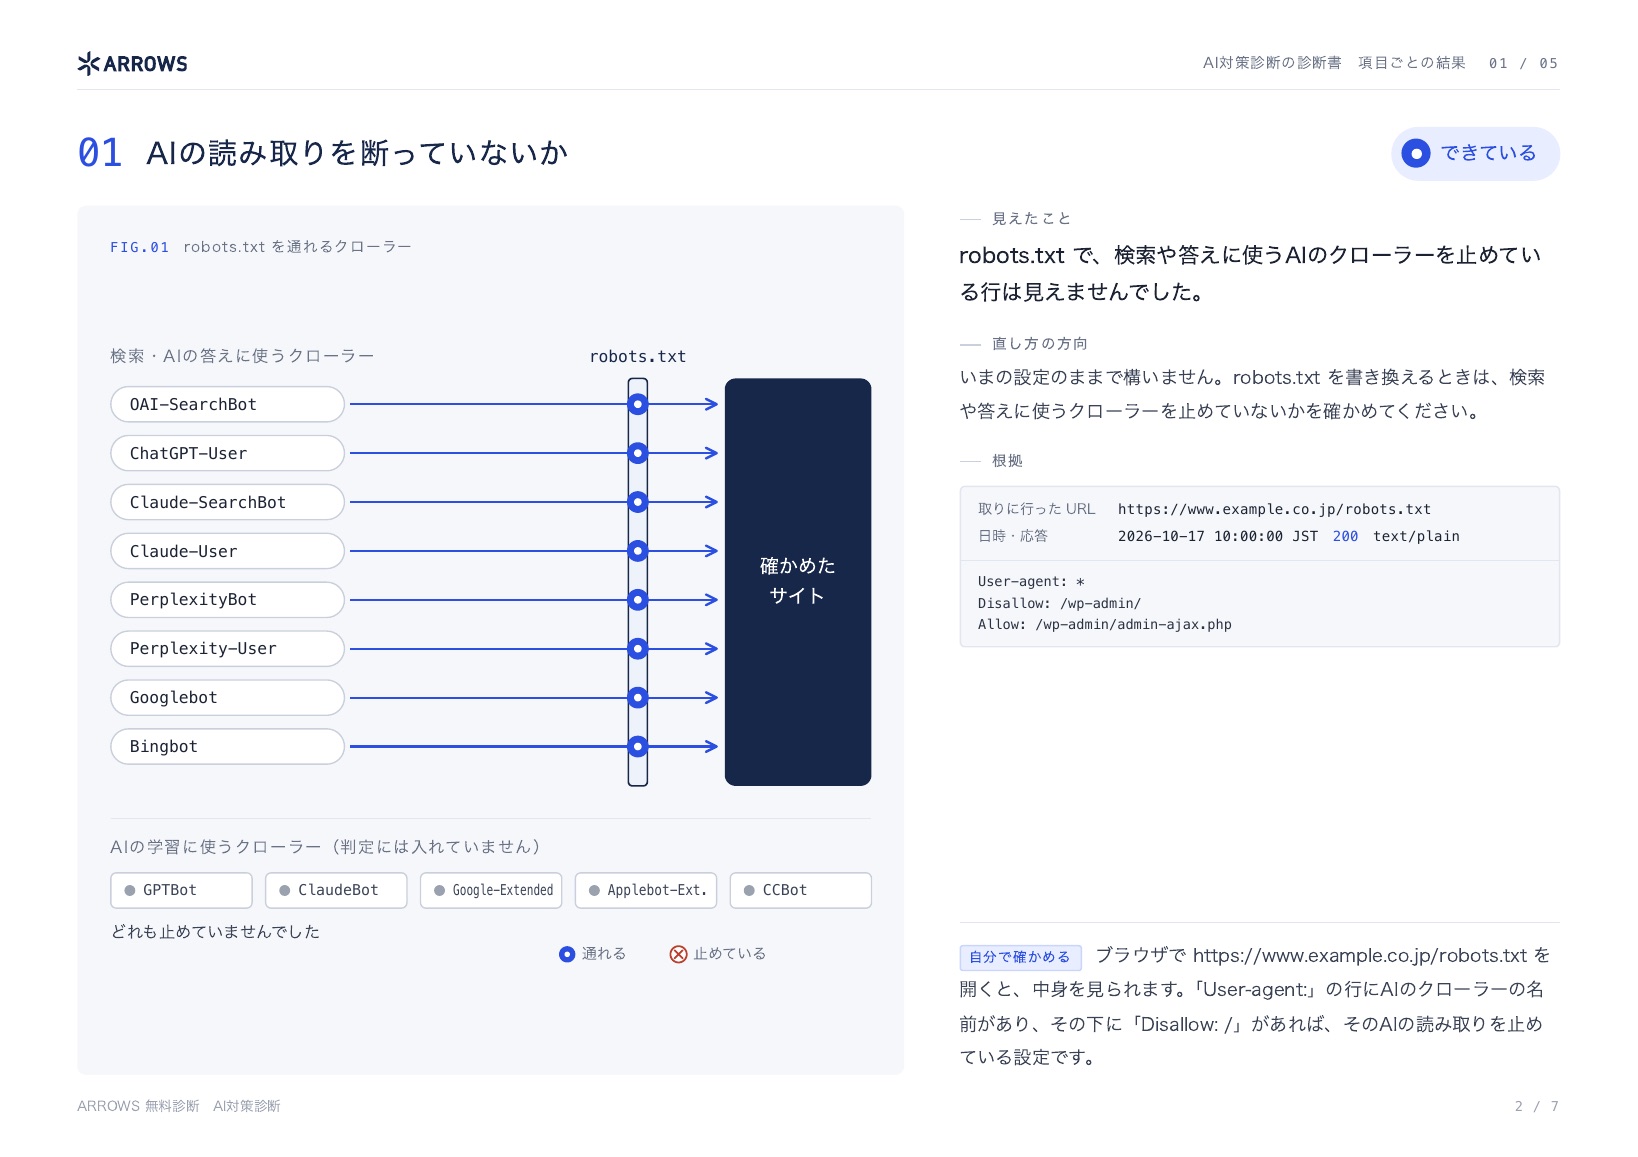Click the pass marker on the PerplexityBot line
This screenshot has width=1638, height=1157.
pos(638,600)
